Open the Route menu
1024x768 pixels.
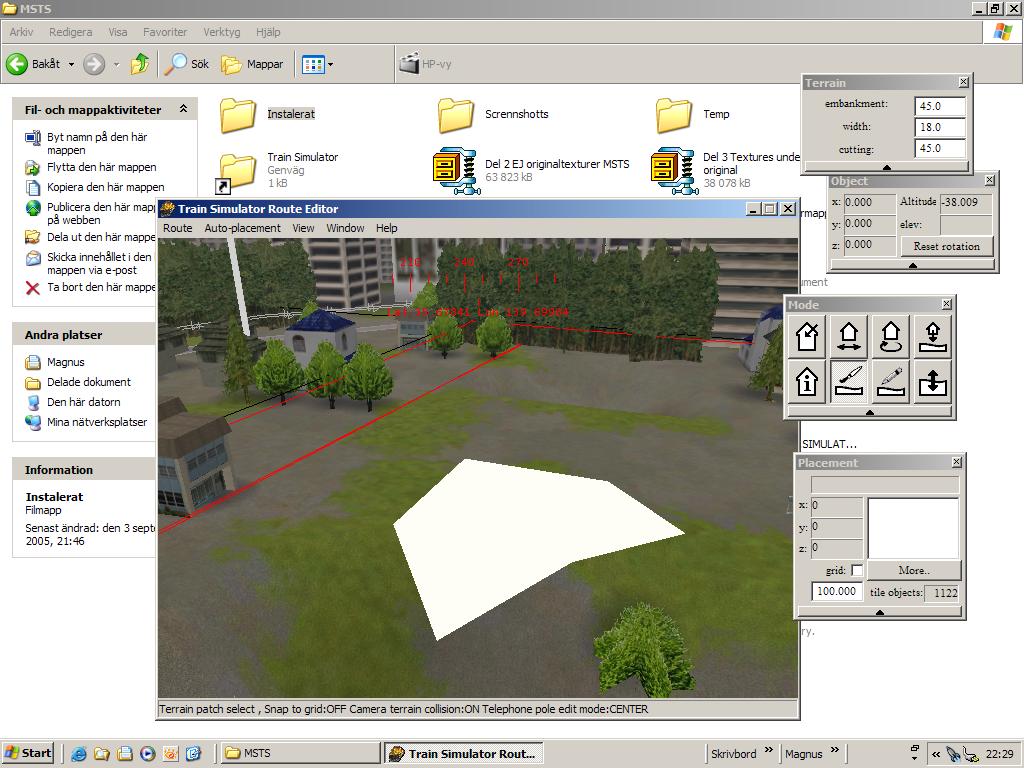(x=178, y=228)
